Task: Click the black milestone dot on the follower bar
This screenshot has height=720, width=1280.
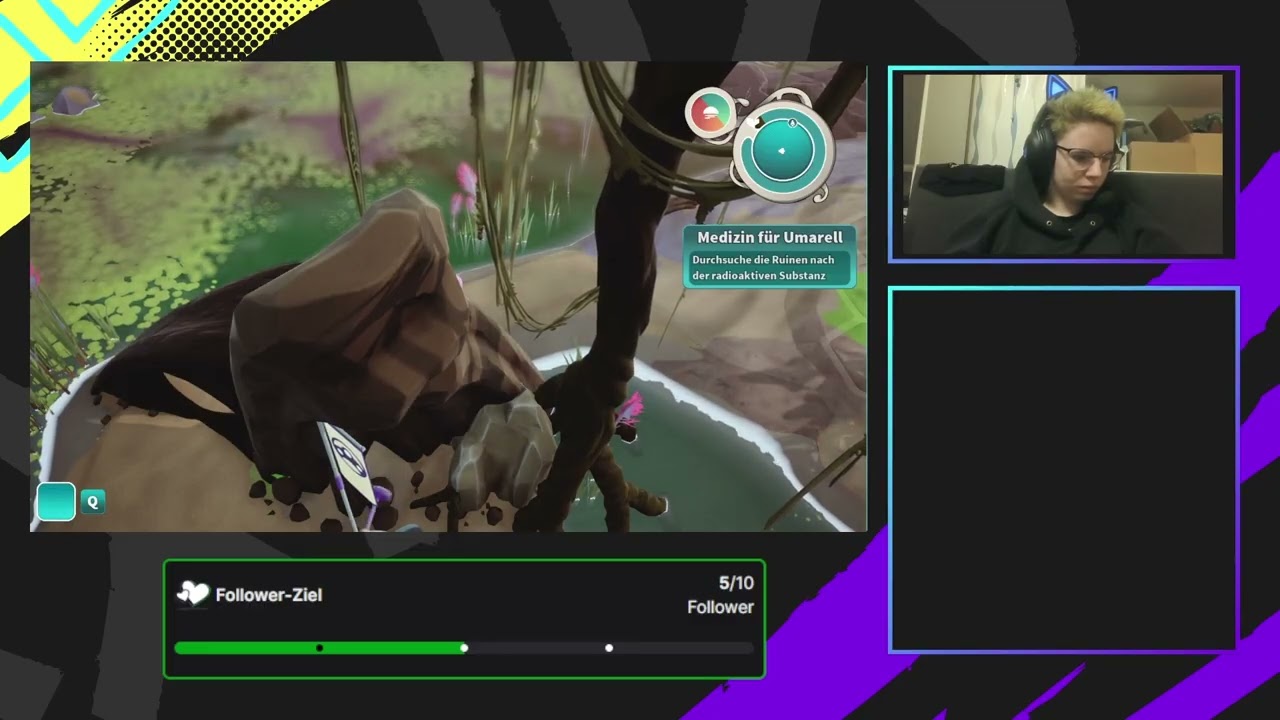Action: [320, 648]
